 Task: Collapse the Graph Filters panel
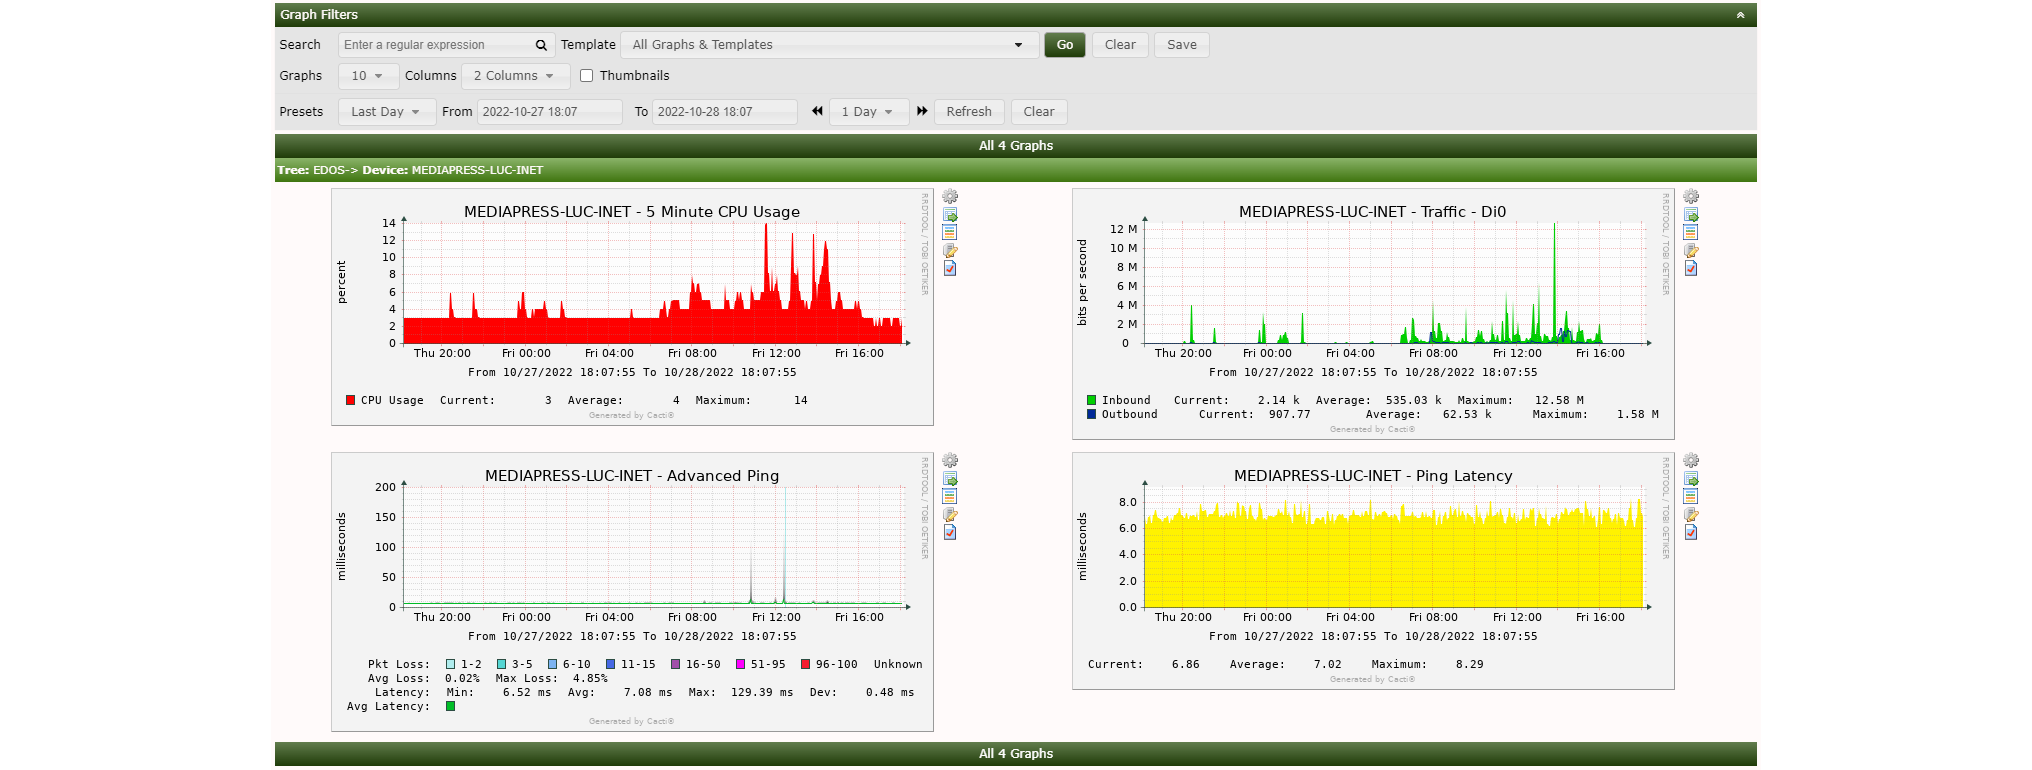(x=1740, y=15)
